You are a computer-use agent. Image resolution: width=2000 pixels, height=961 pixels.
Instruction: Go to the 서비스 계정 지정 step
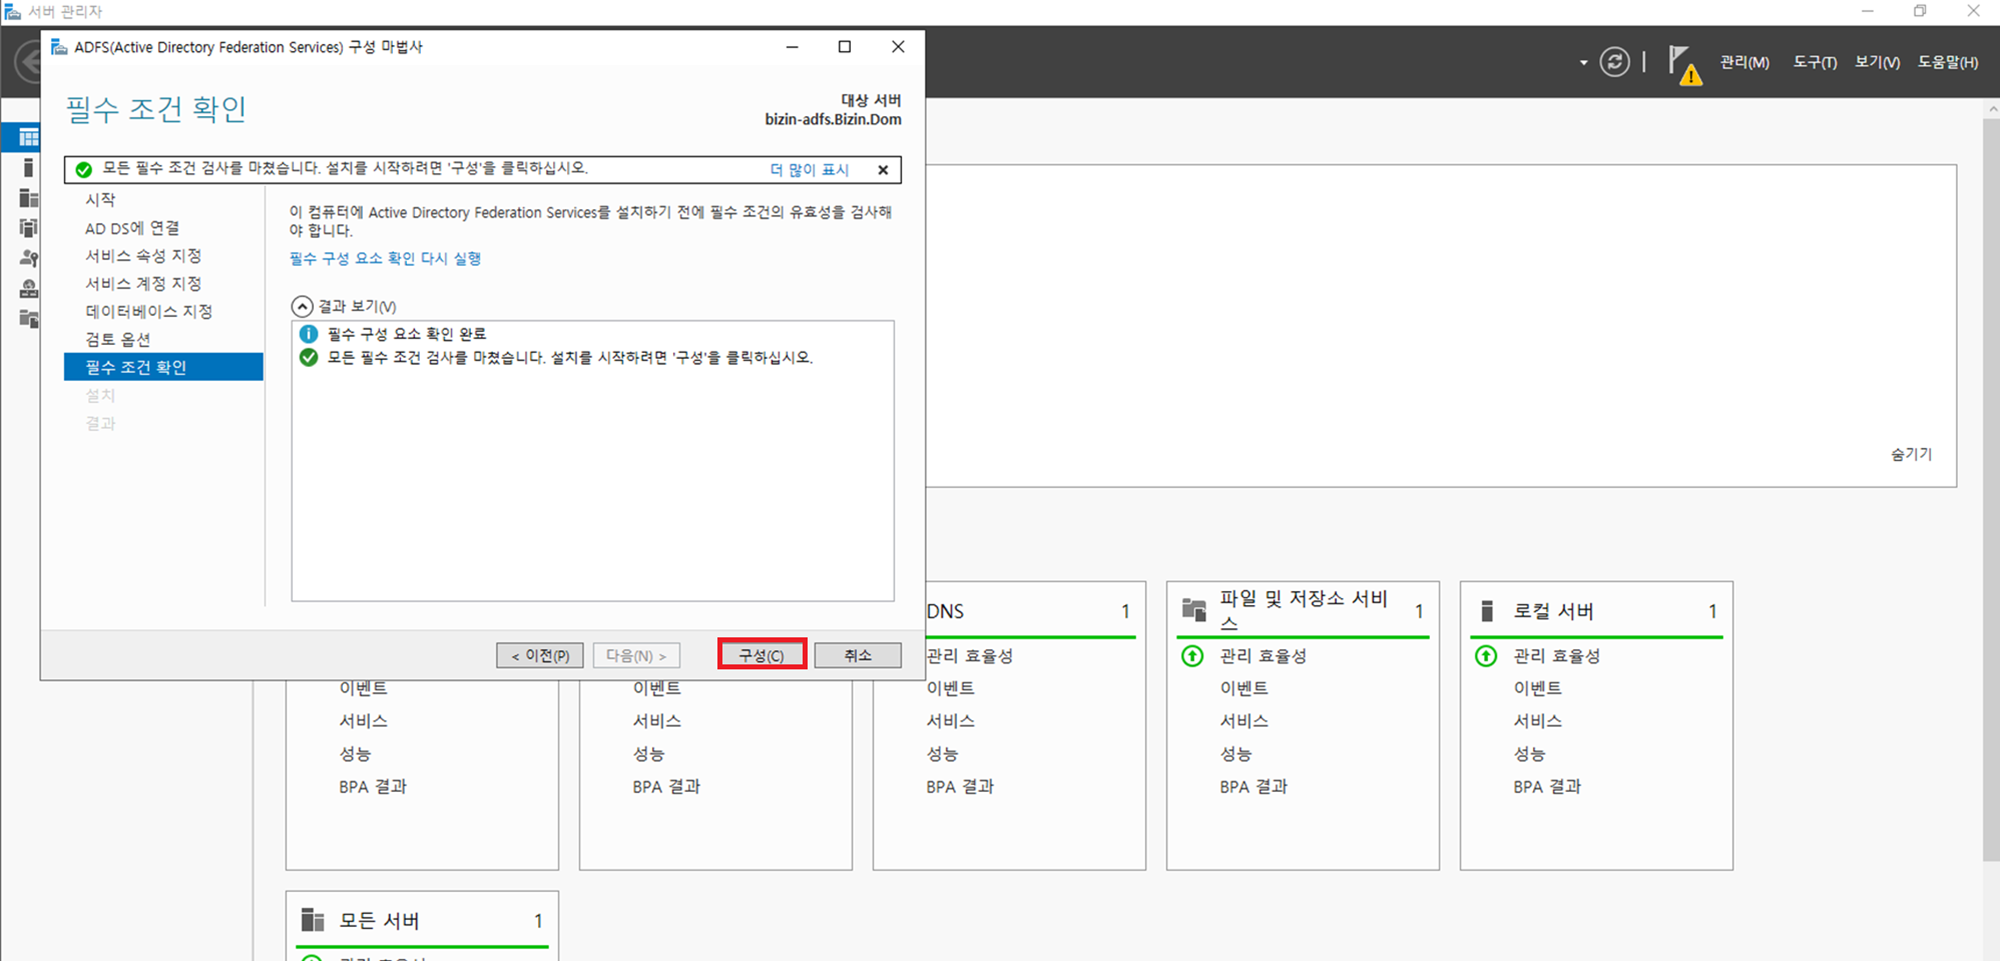pos(143,284)
